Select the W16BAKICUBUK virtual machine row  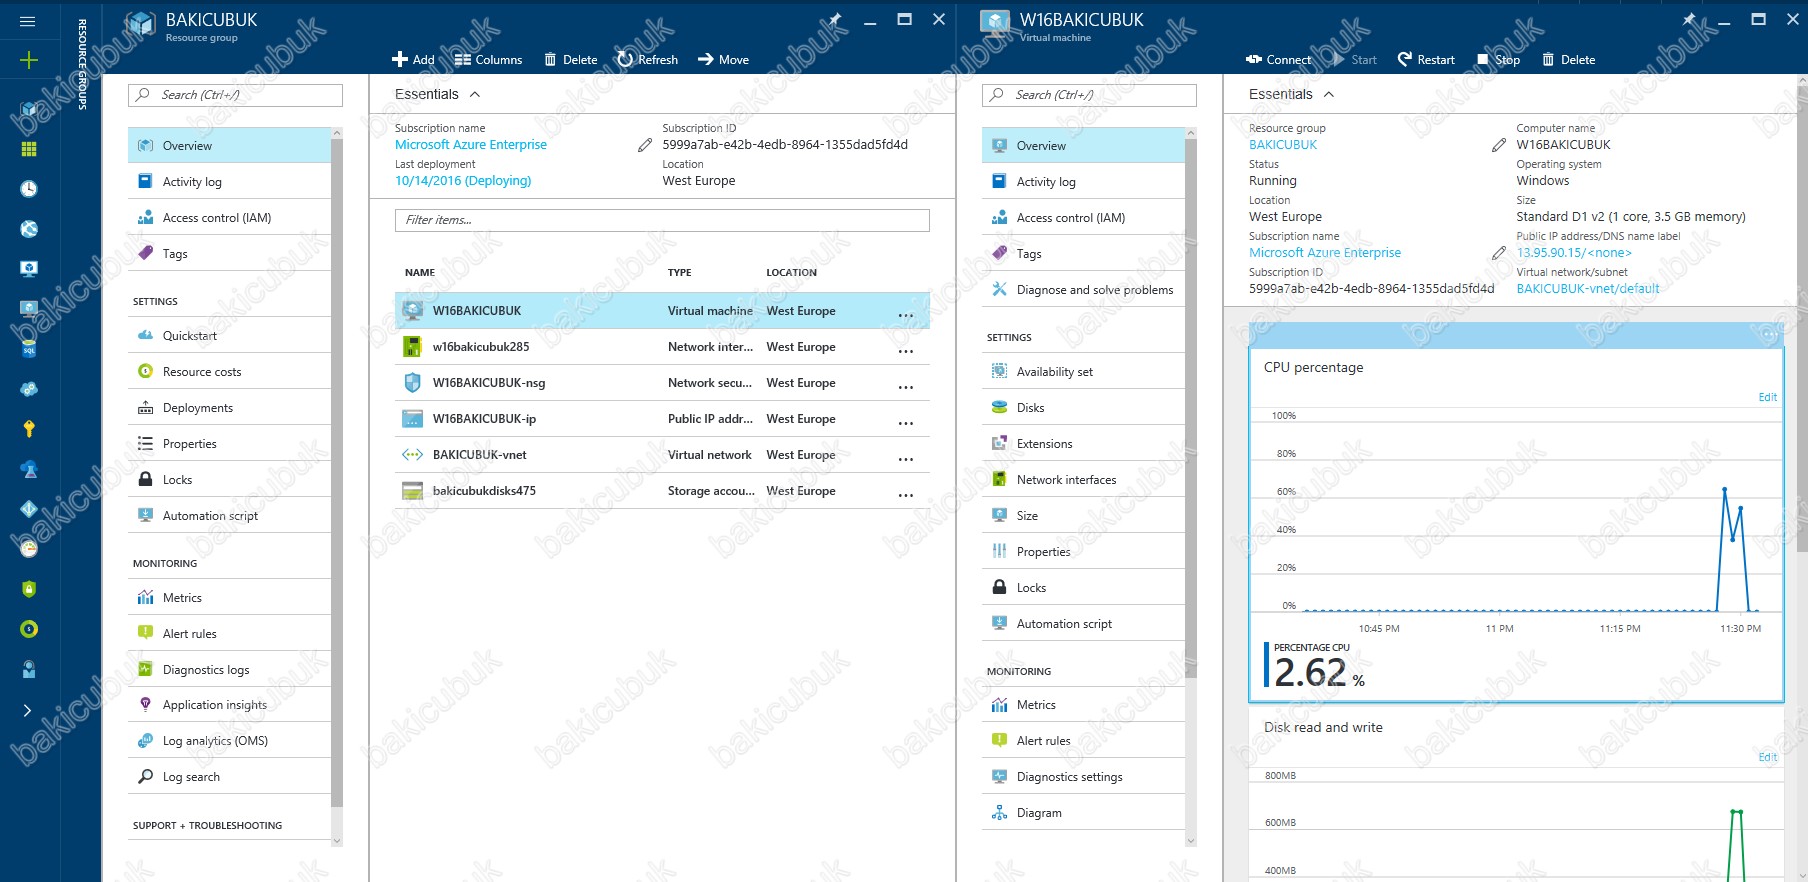tap(662, 311)
